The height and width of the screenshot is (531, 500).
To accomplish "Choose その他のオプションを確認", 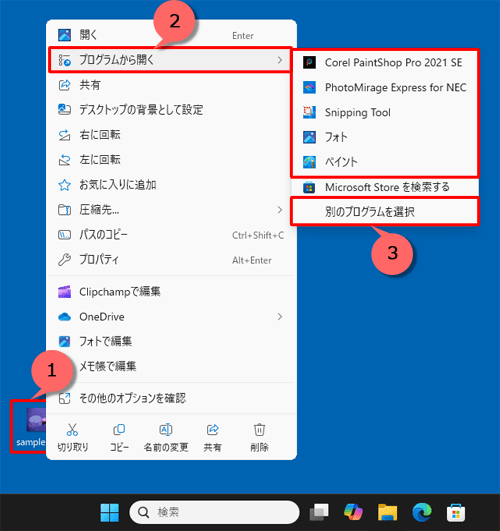I will coord(171,398).
